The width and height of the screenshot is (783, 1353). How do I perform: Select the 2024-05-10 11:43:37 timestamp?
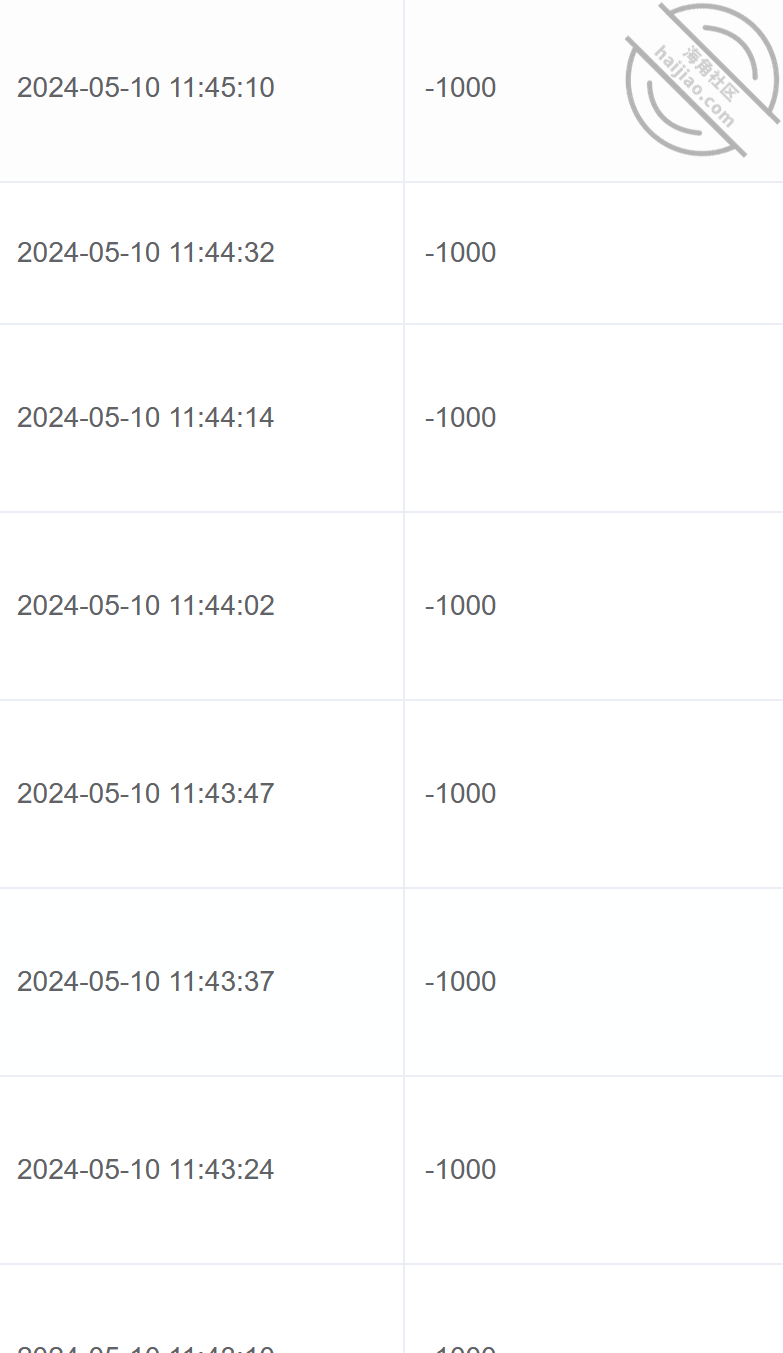(x=145, y=981)
